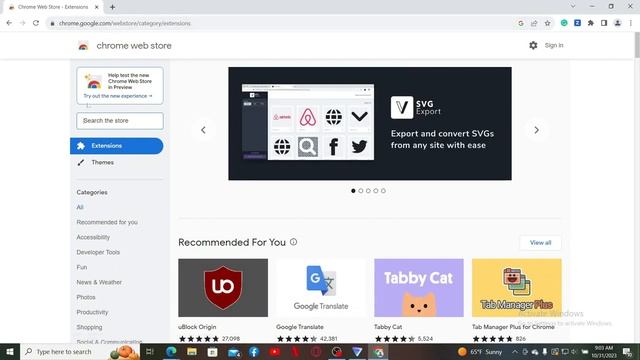Select the first carousel dot
Image resolution: width=640 pixels, height=360 pixels.
point(353,191)
